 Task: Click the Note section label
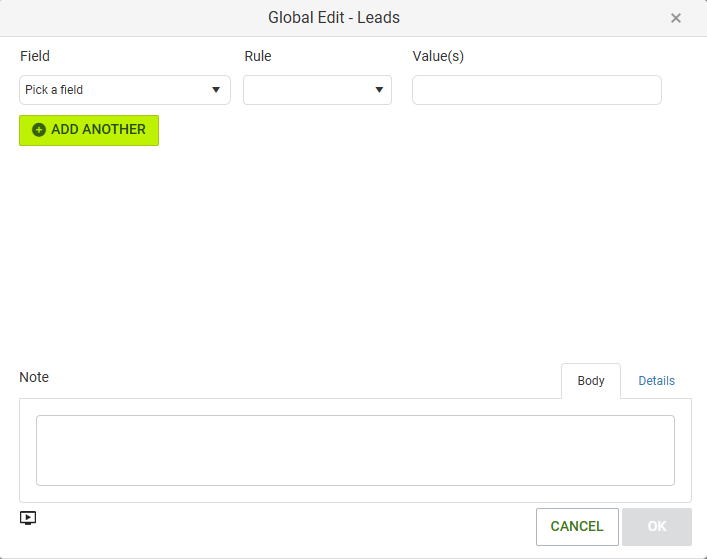pyautogui.click(x=34, y=377)
